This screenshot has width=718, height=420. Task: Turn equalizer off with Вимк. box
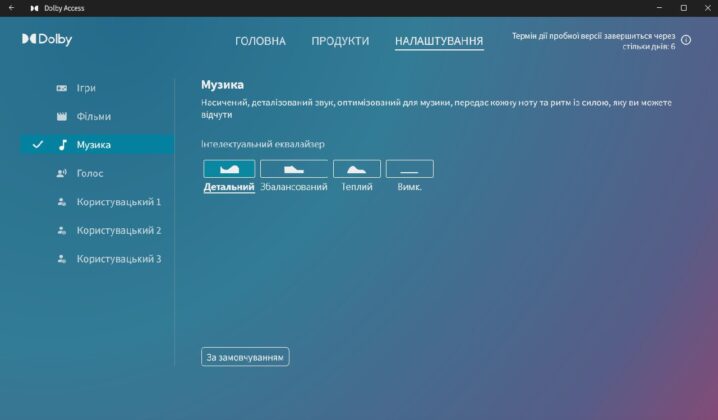(x=409, y=169)
